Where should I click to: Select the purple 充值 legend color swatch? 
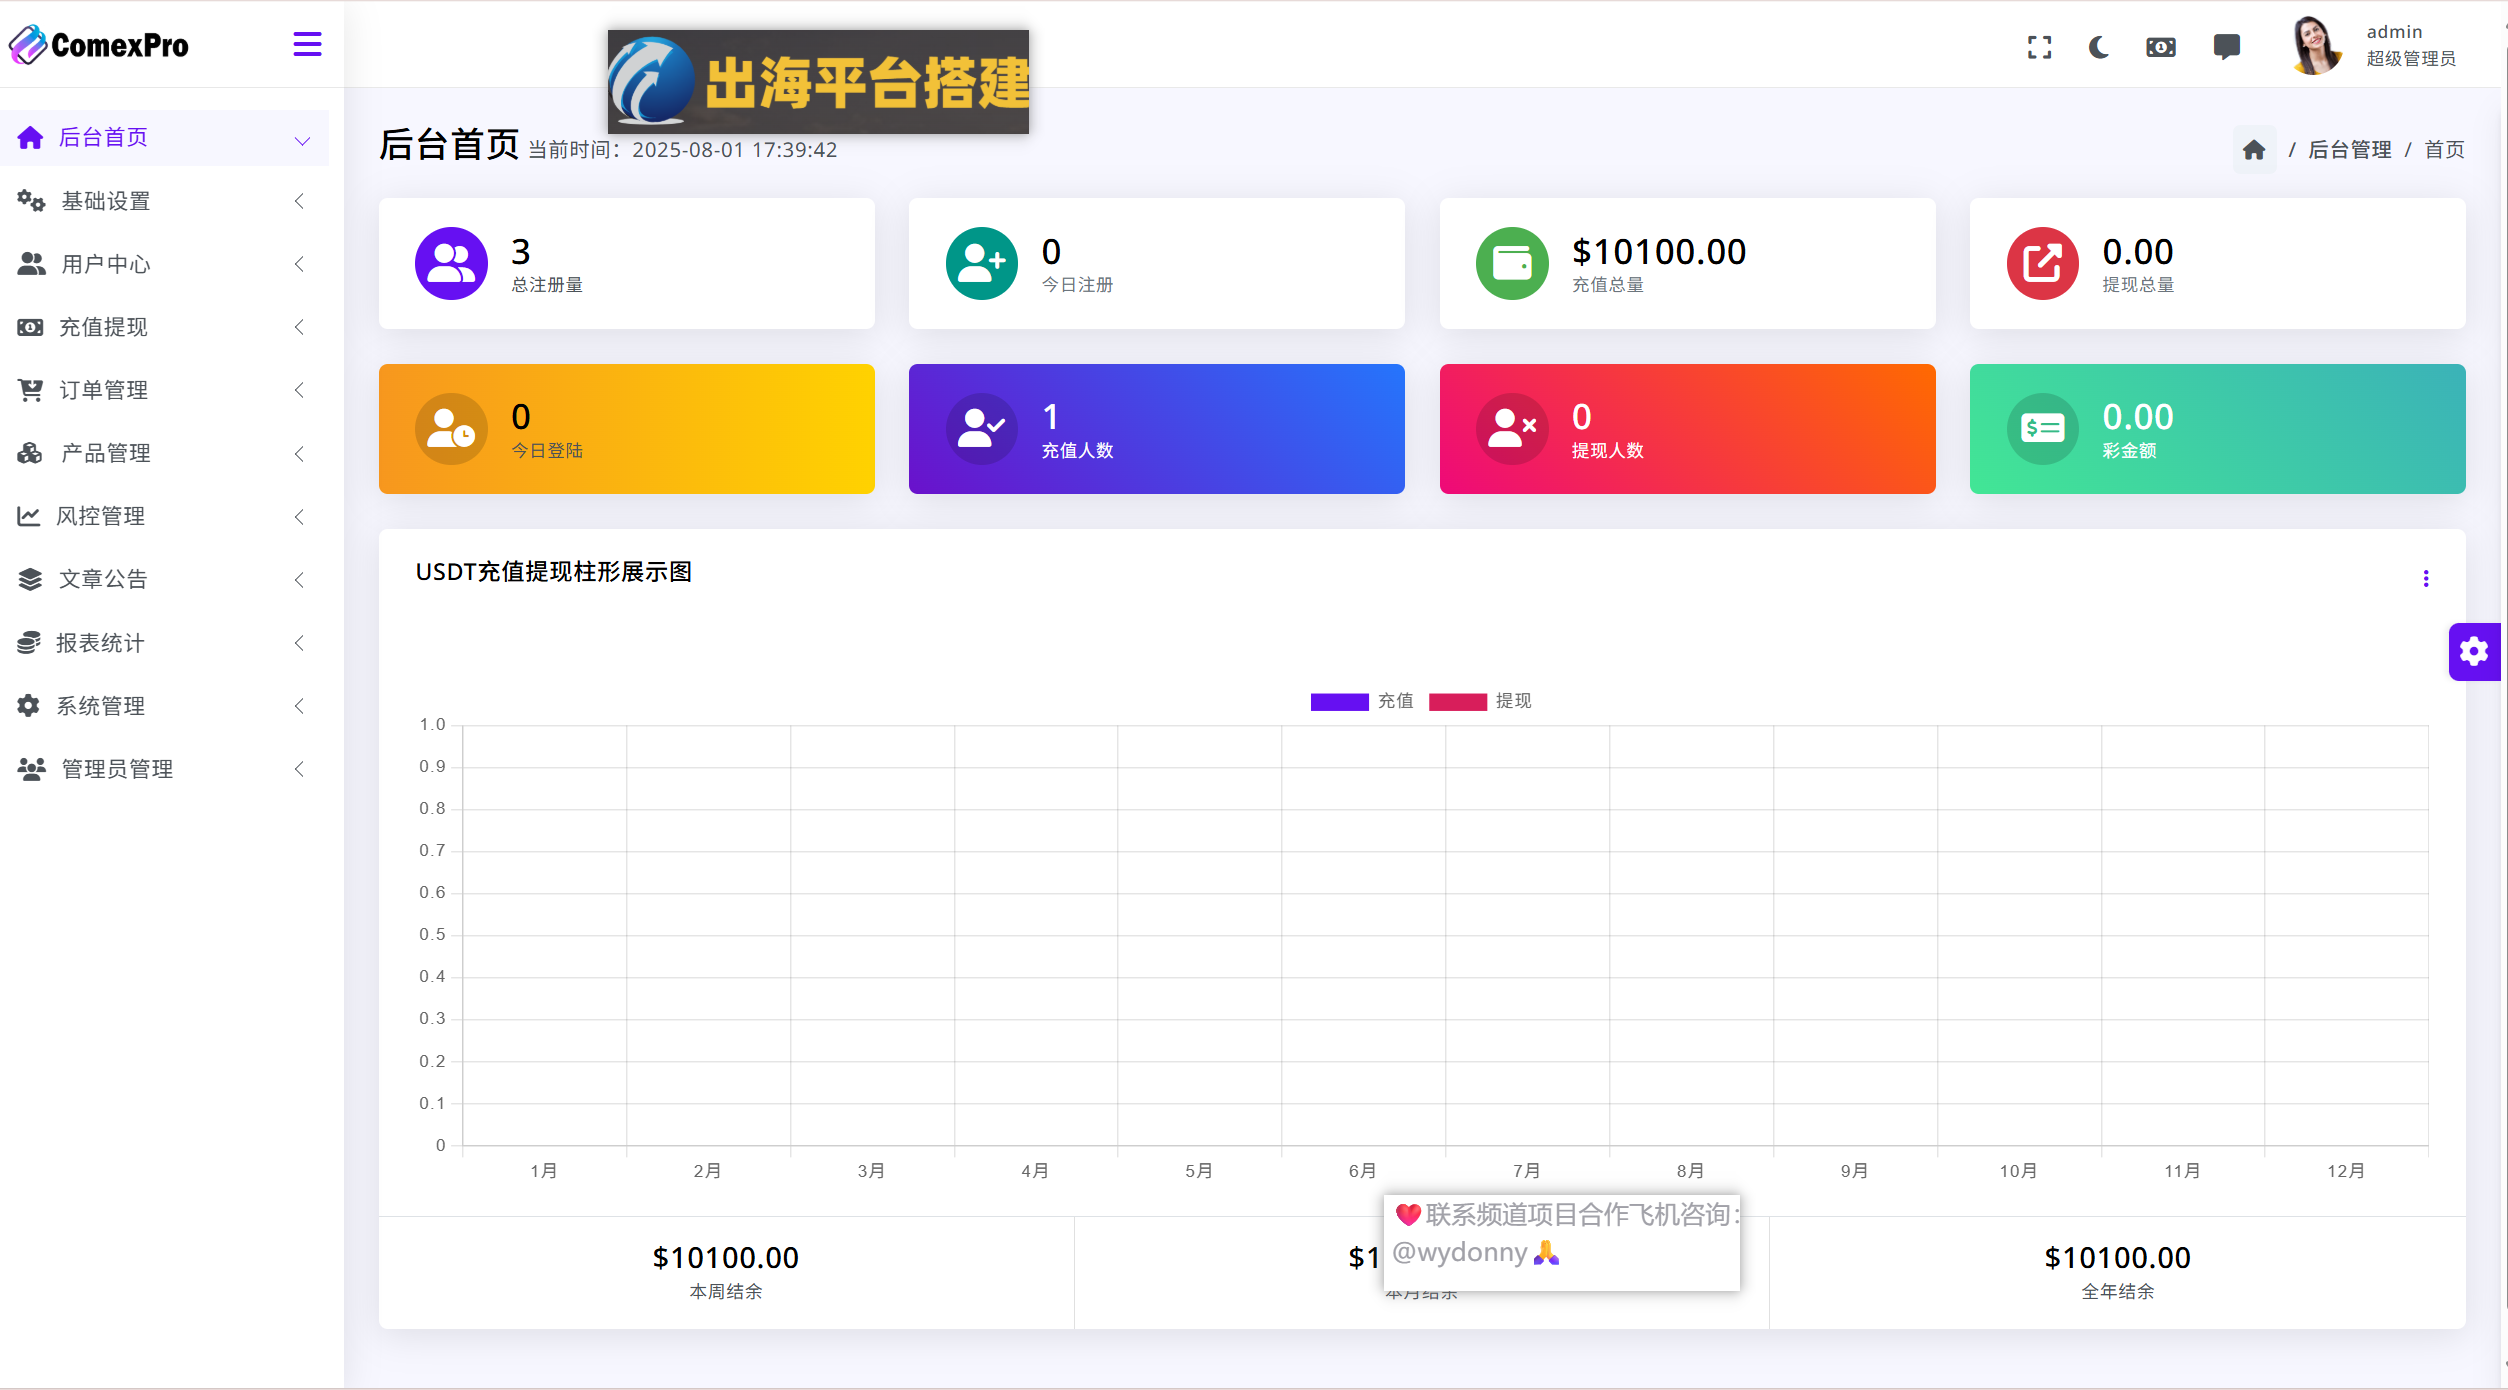tap(1339, 702)
